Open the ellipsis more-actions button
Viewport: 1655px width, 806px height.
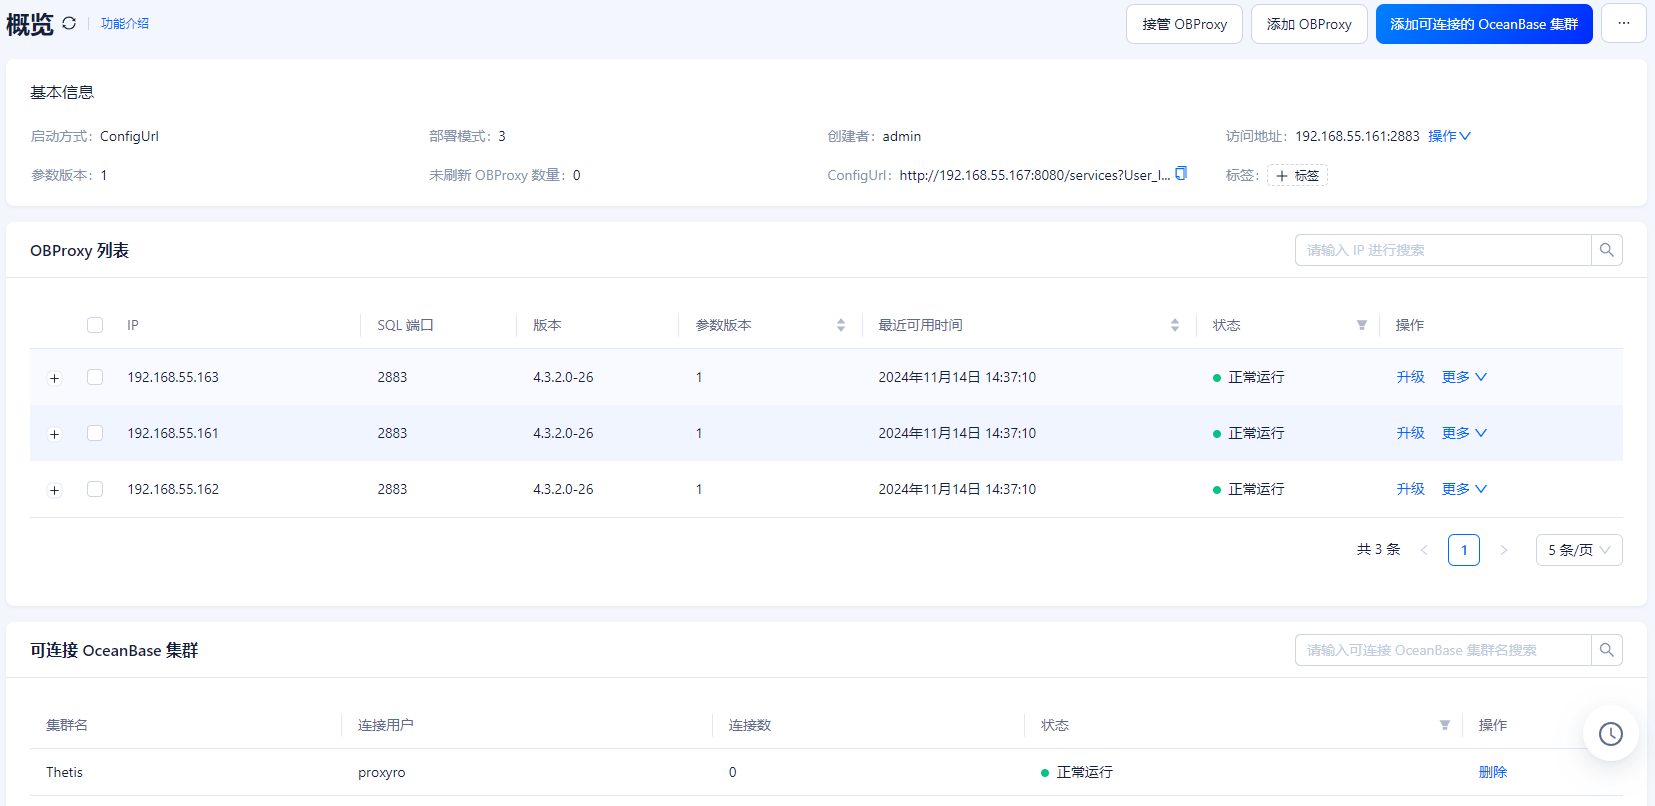pos(1623,24)
